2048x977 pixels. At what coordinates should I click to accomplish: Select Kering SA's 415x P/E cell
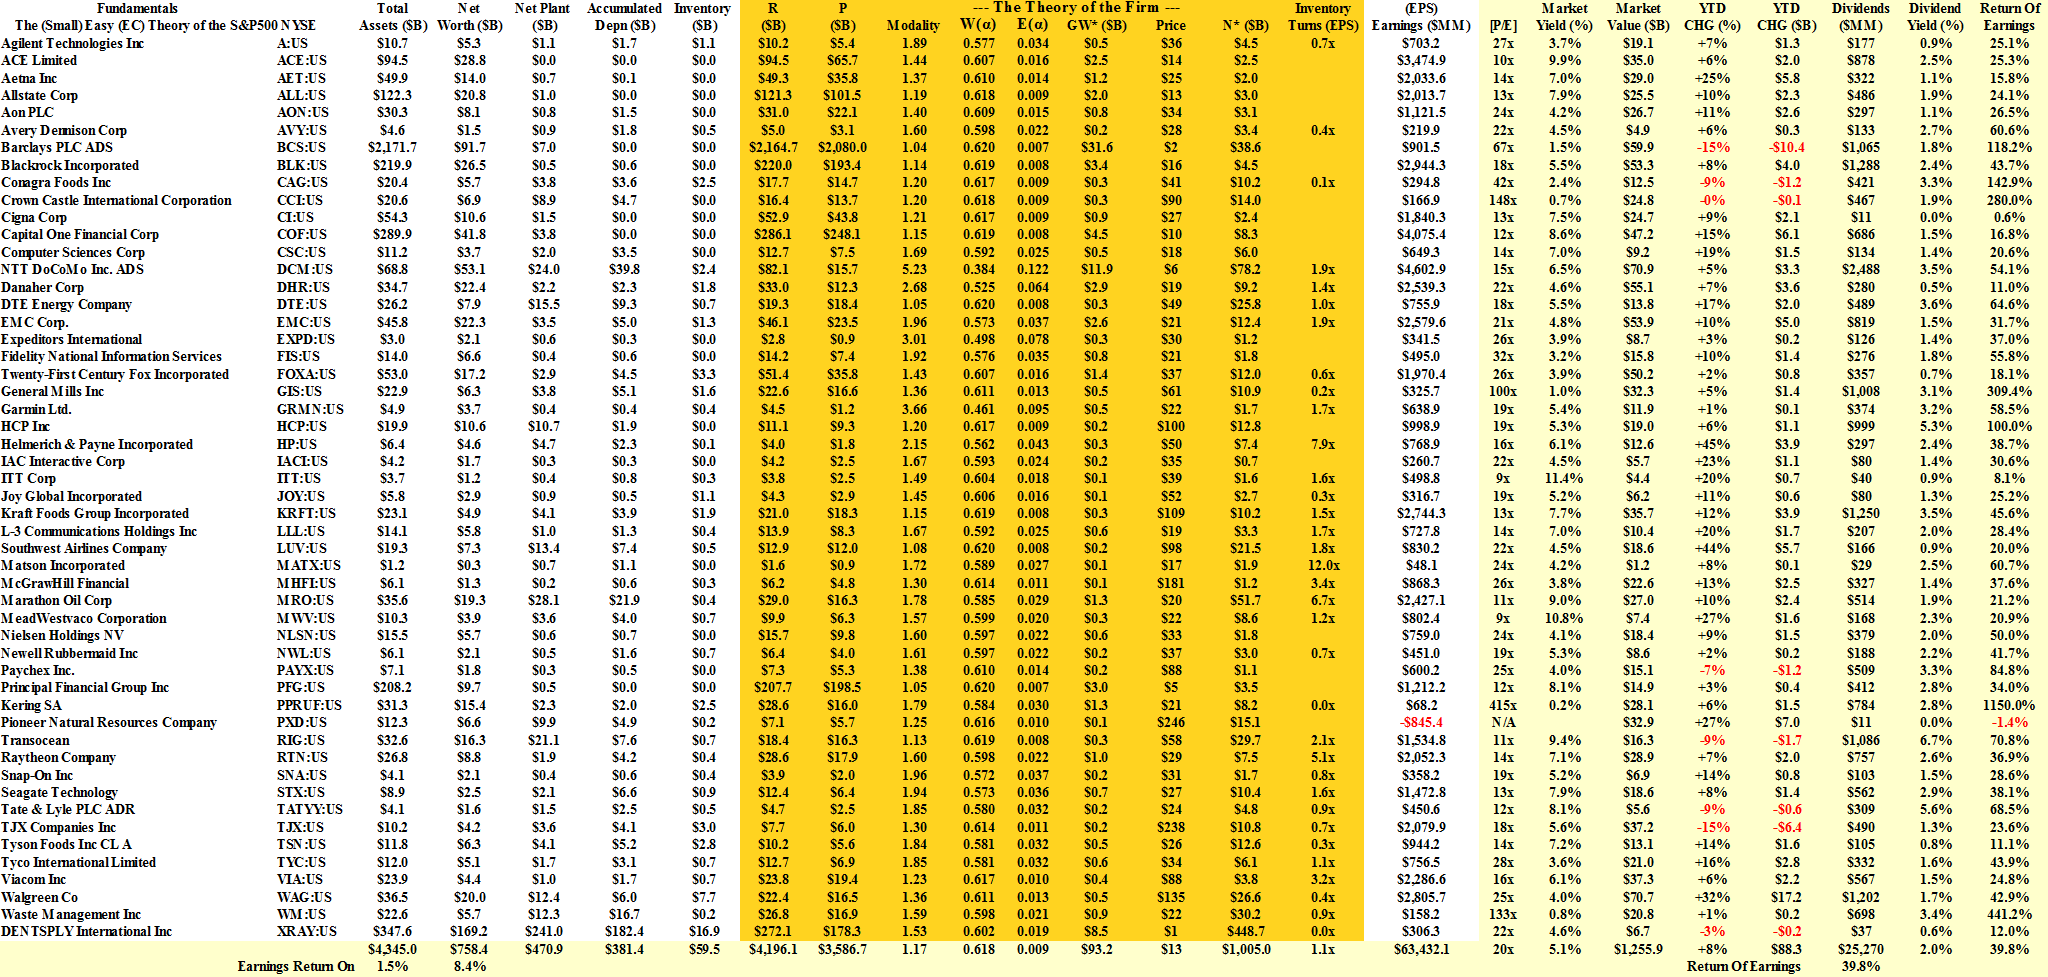click(1502, 705)
